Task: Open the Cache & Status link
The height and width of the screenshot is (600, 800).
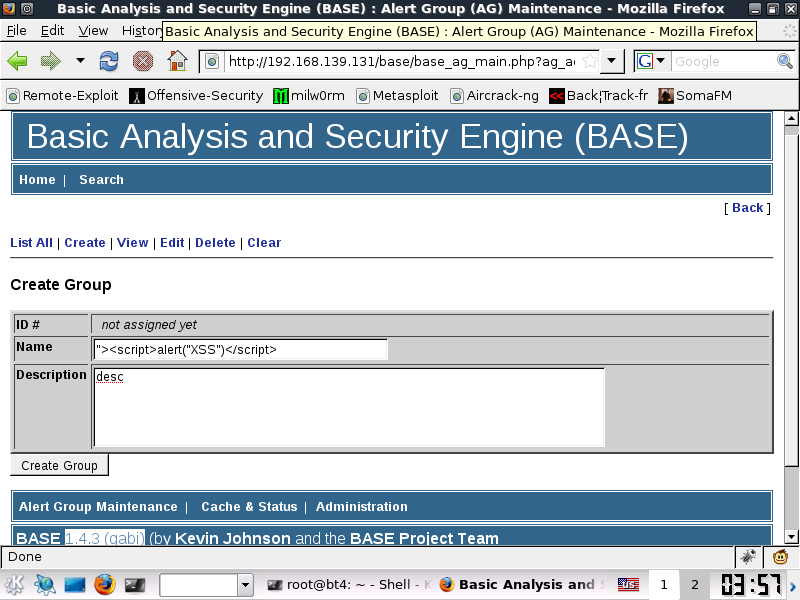Action: pos(249,507)
